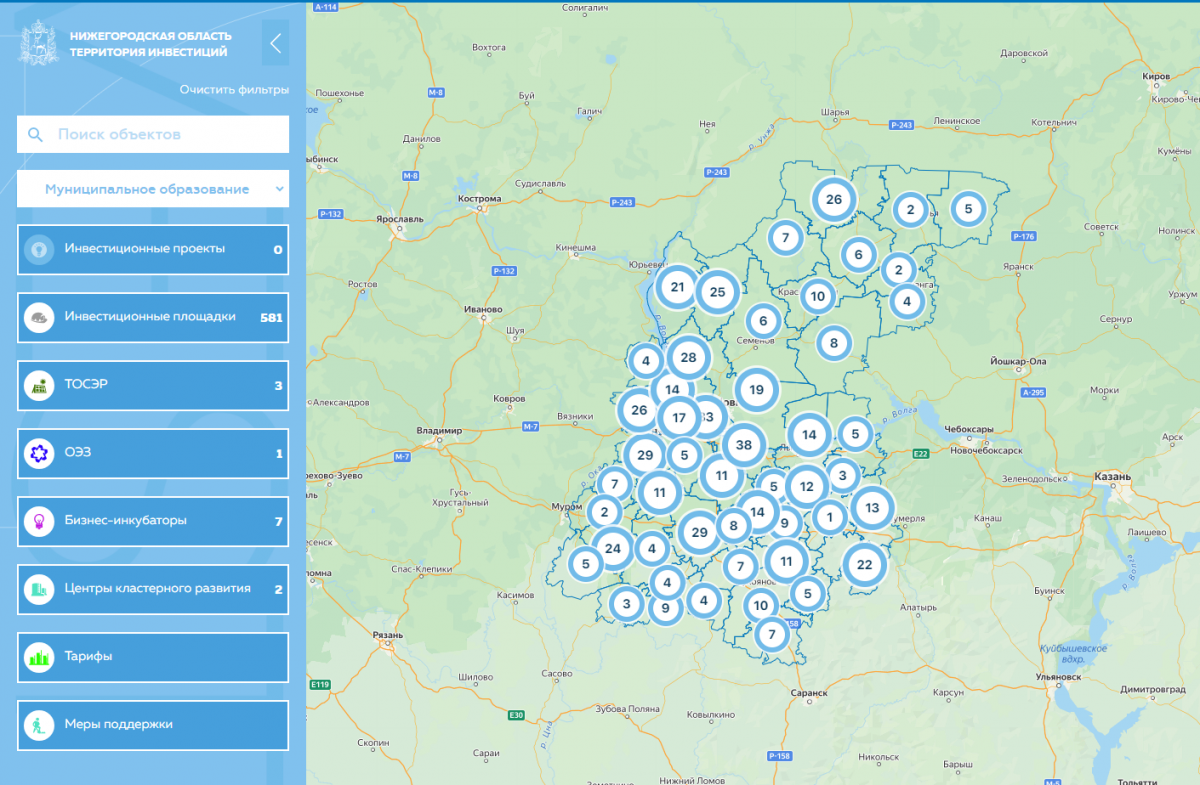The height and width of the screenshot is (785, 1200).
Task: Click the Нижегородская область coat of arms logo
Action: point(38,44)
